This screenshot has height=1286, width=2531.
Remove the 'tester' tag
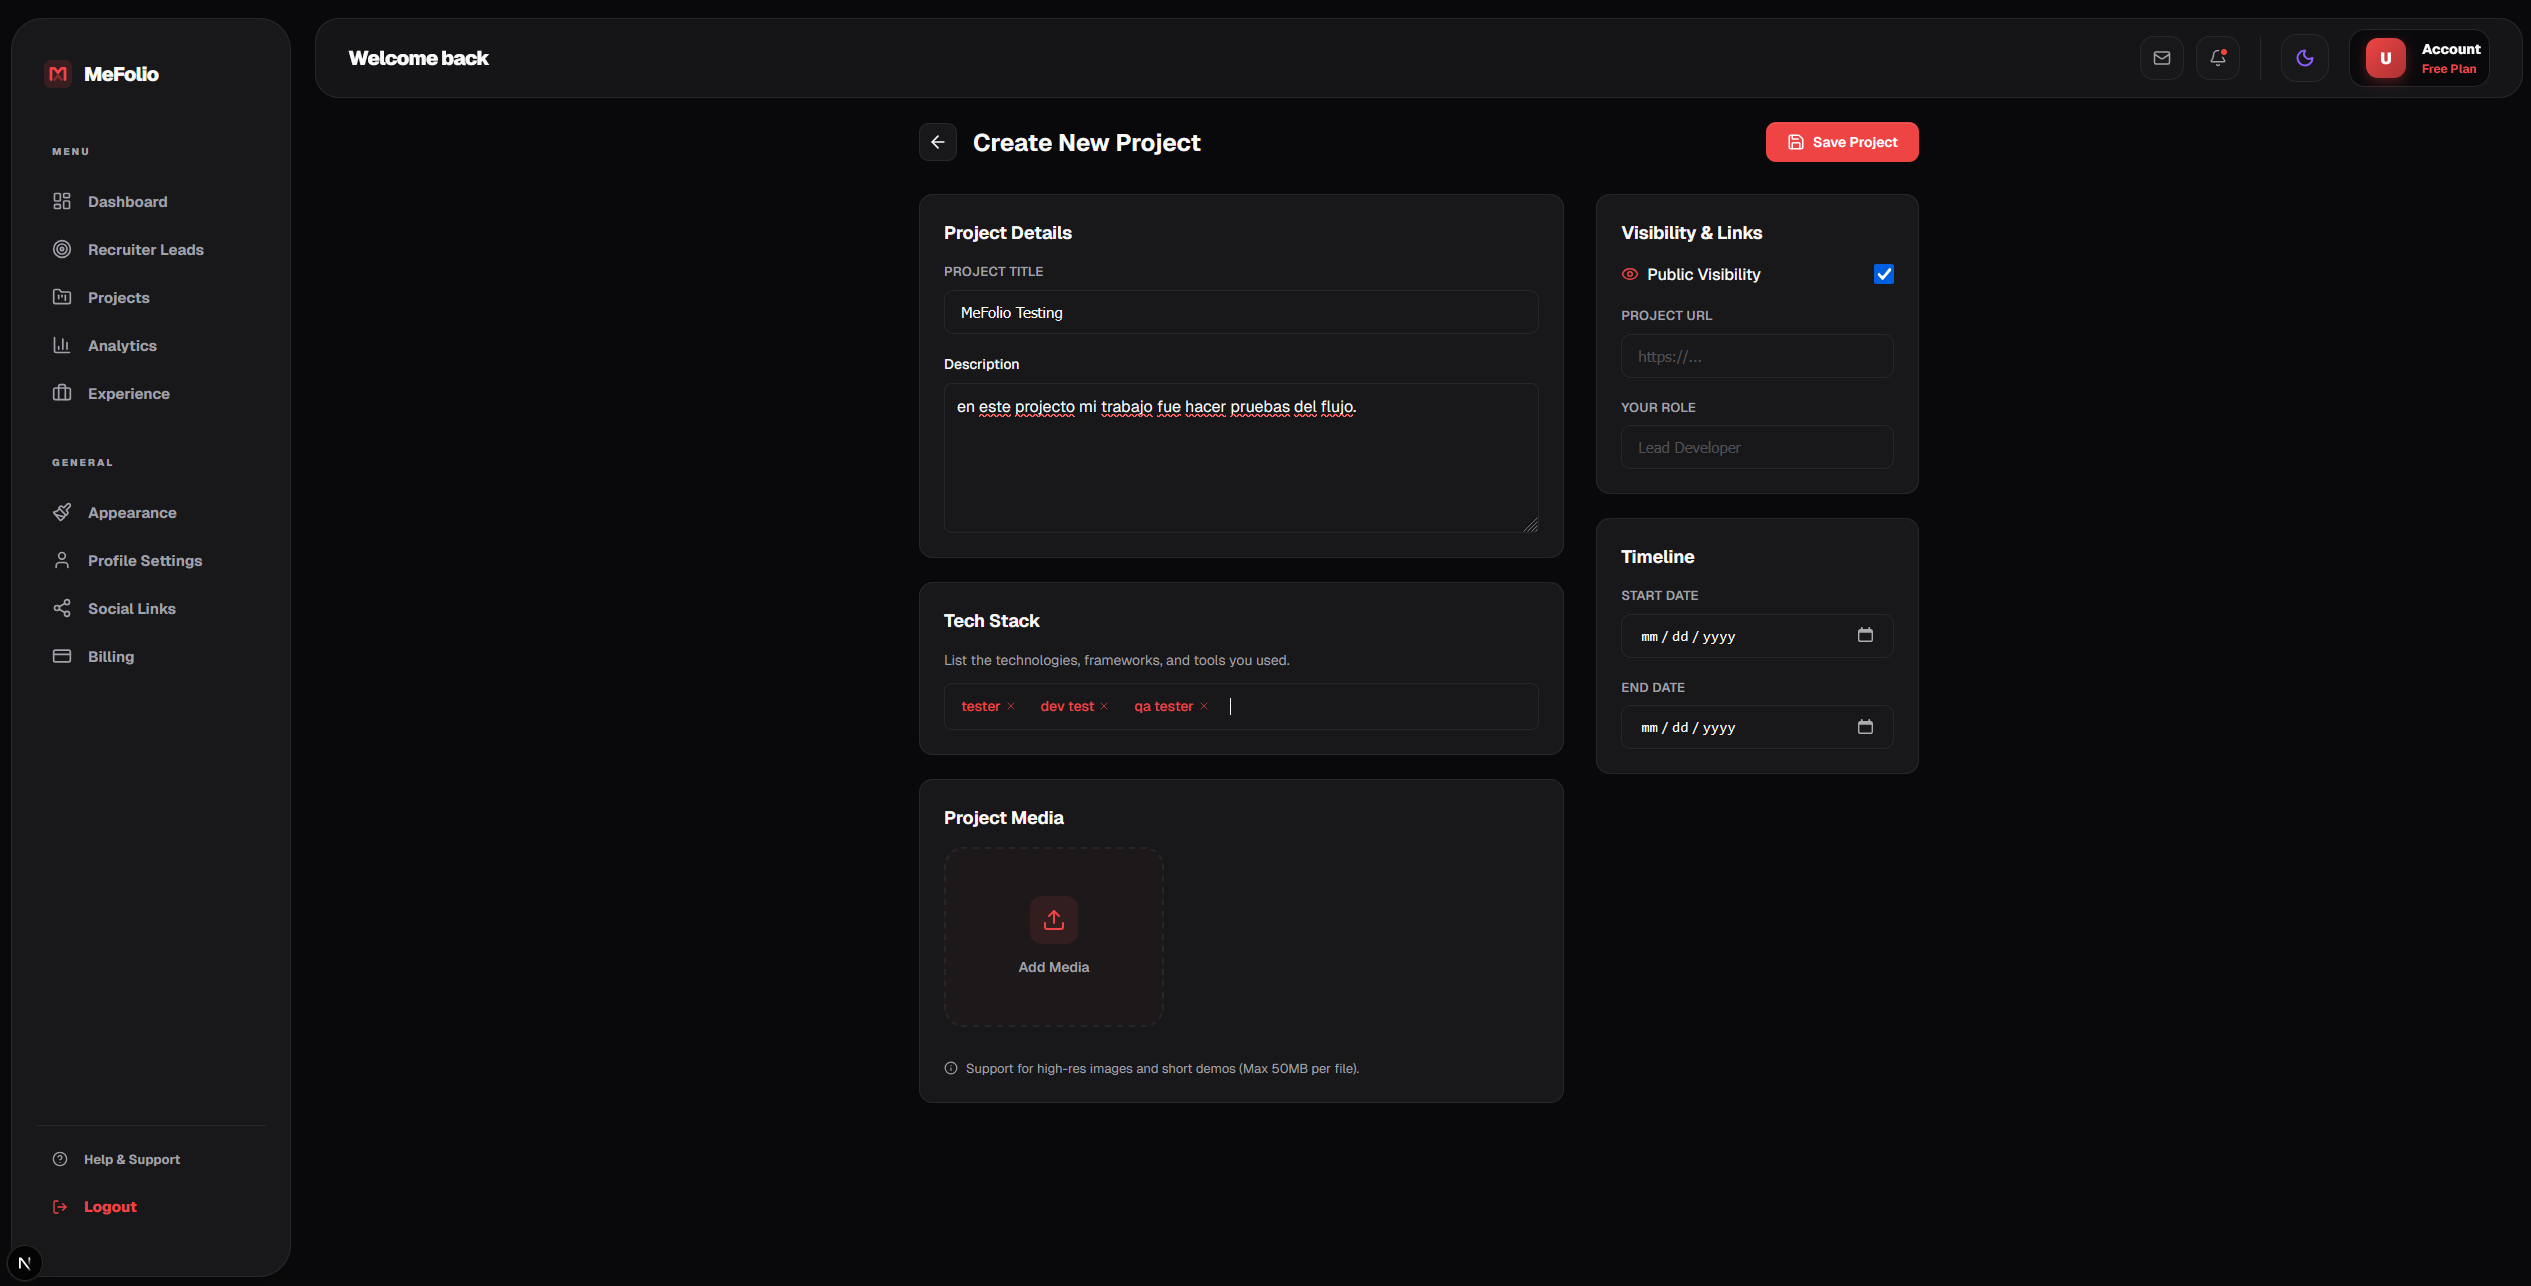(1011, 706)
